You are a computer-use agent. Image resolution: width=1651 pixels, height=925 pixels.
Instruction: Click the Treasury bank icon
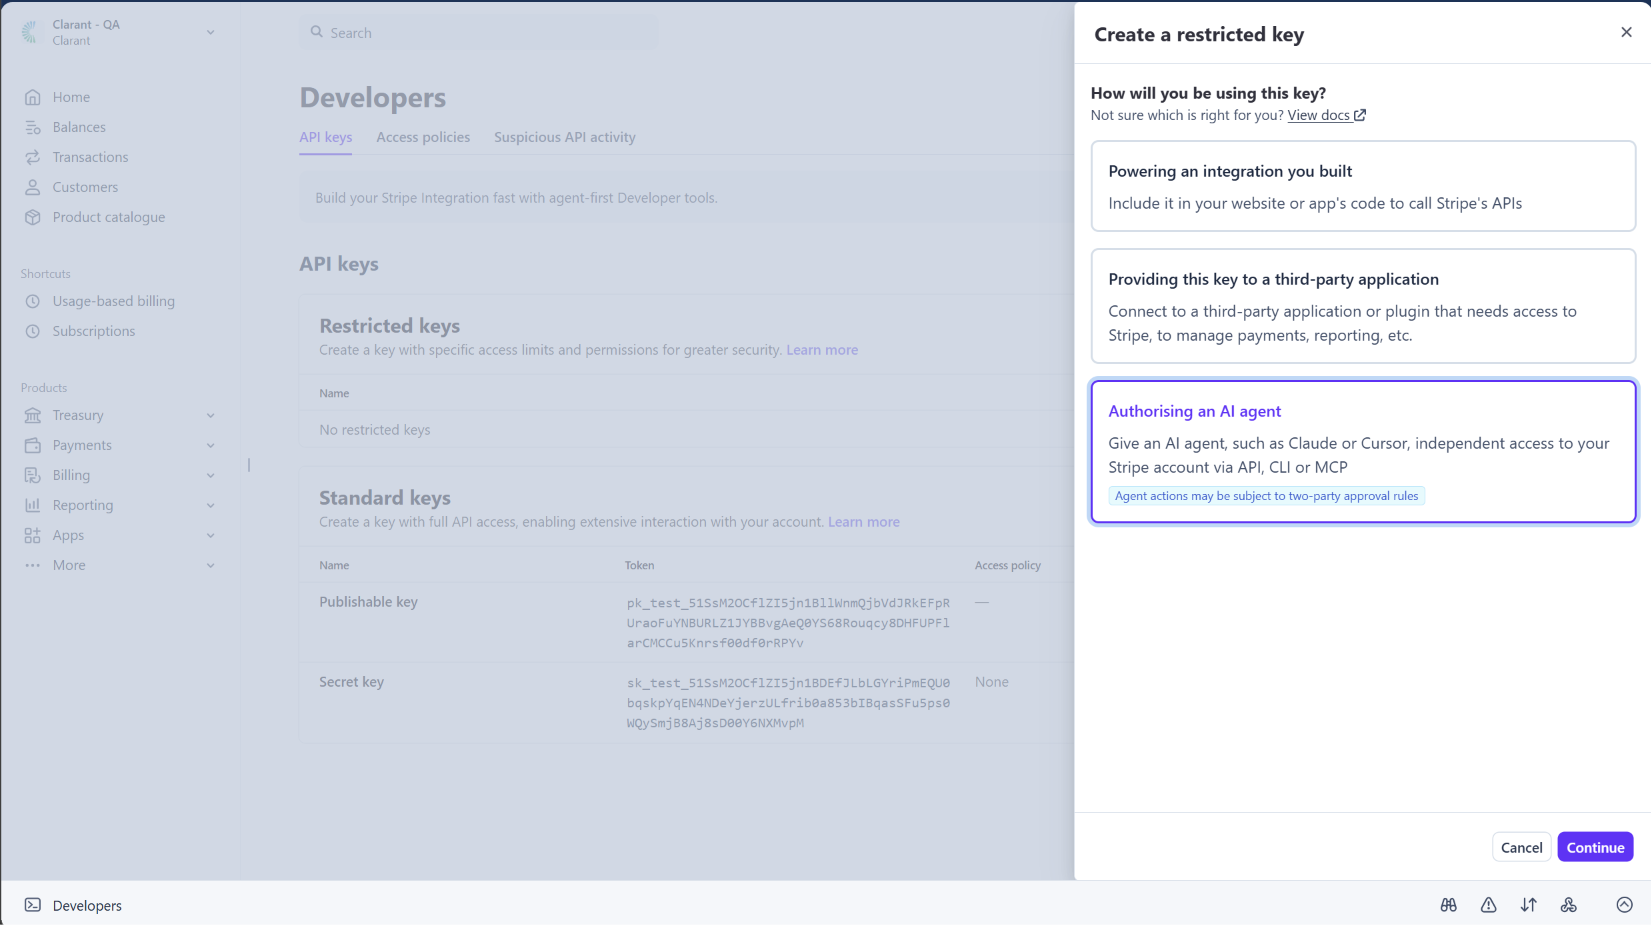pos(33,415)
